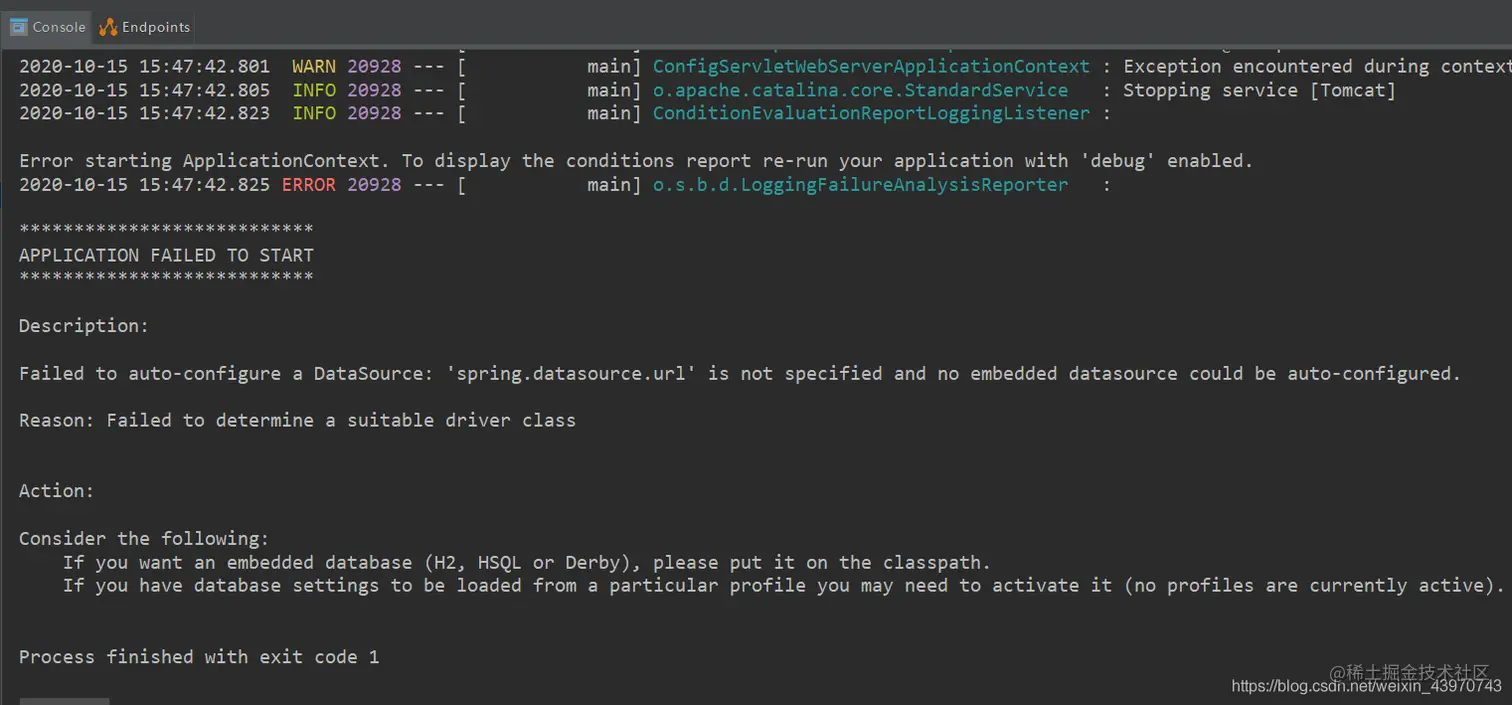Click the 'Description:' section heading
1512x705 pixels.
83,325
